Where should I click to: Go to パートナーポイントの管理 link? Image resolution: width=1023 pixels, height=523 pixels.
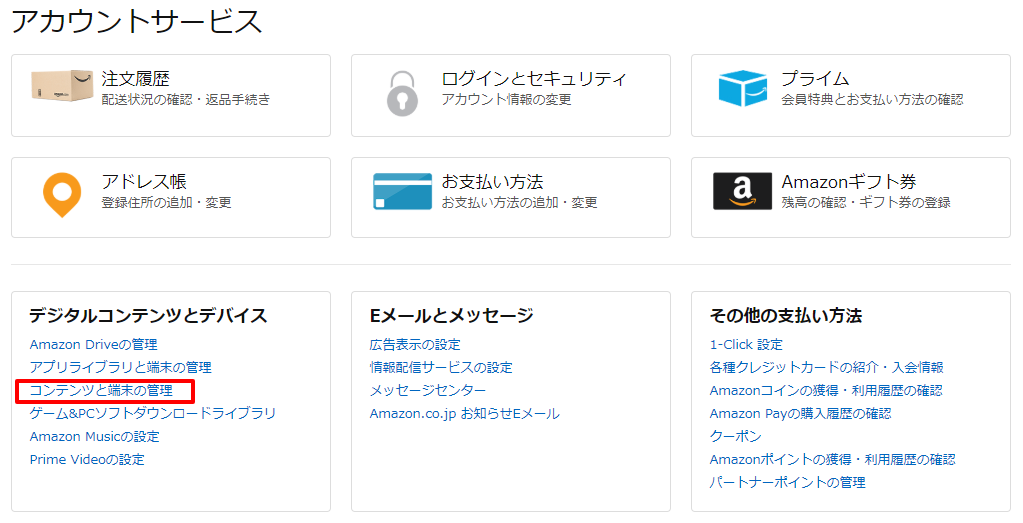coord(787,483)
